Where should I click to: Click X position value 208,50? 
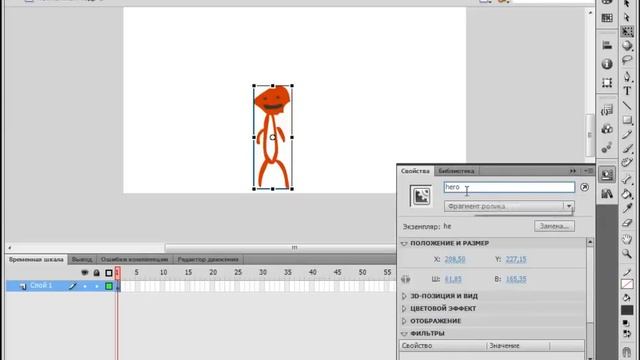click(x=455, y=259)
